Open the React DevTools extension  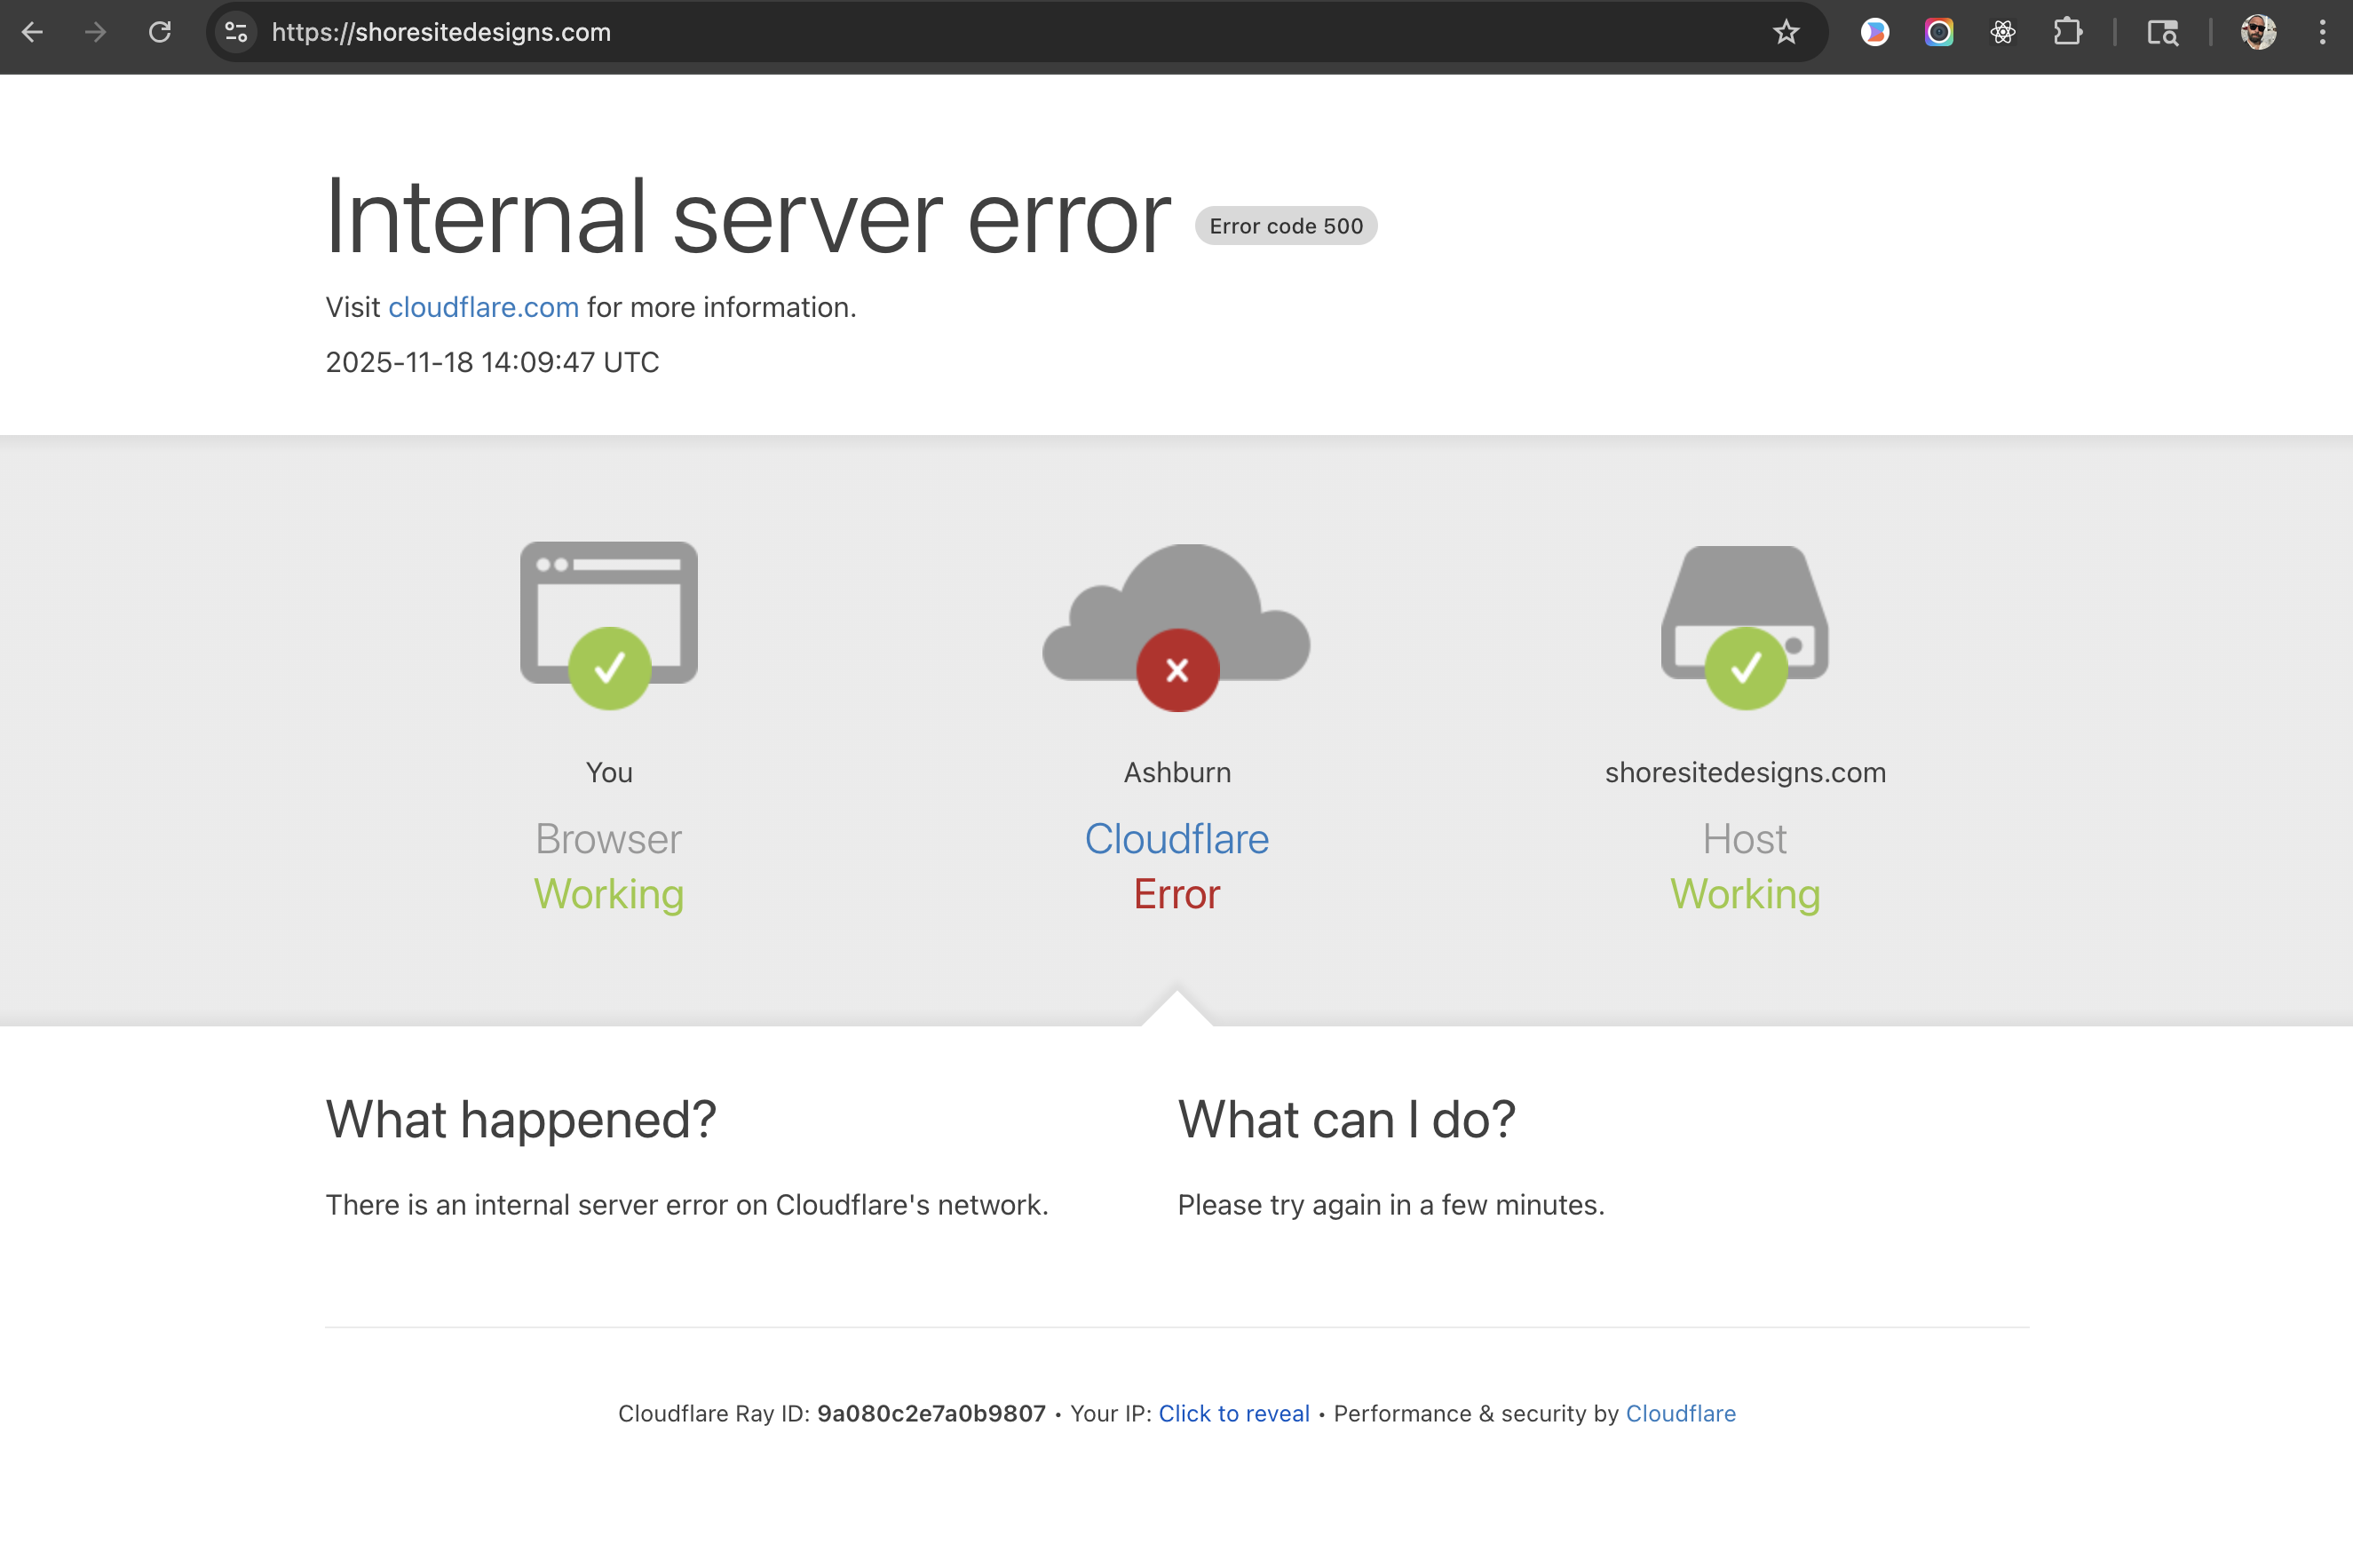click(x=2001, y=32)
